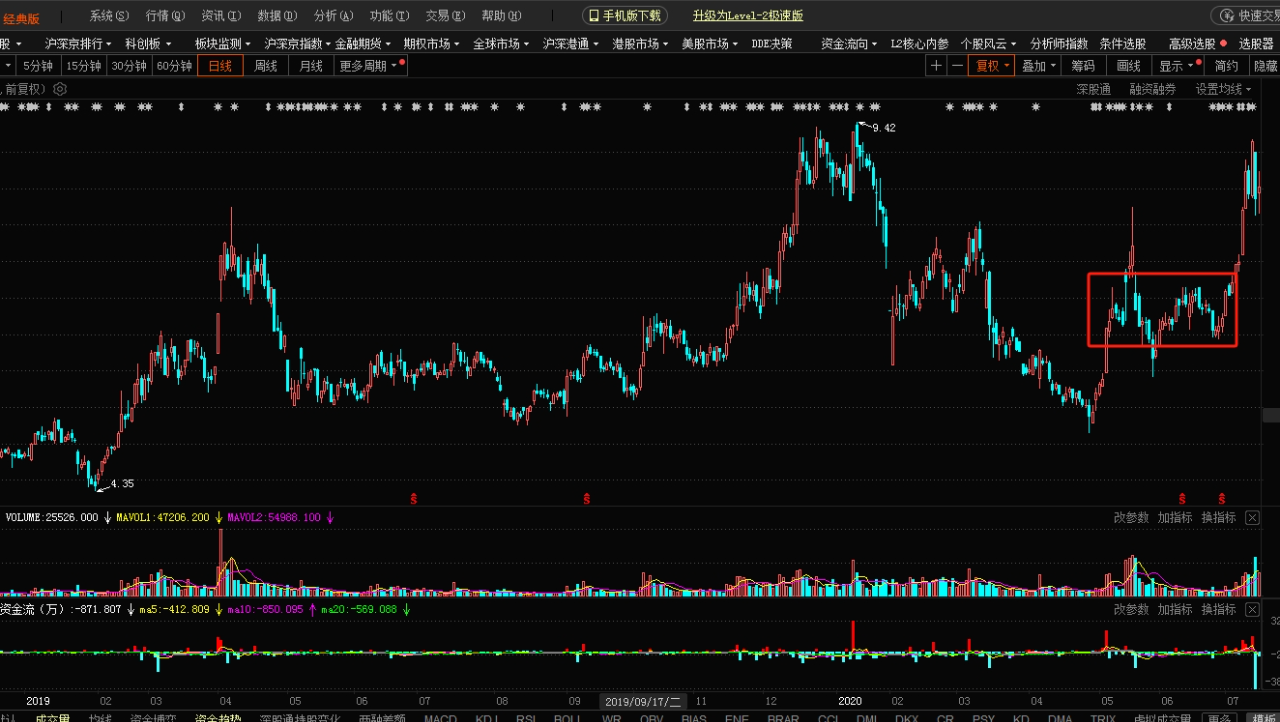This screenshot has height=722, width=1280.
Task: Expand 全球市场 dropdown
Action: [x=502, y=44]
